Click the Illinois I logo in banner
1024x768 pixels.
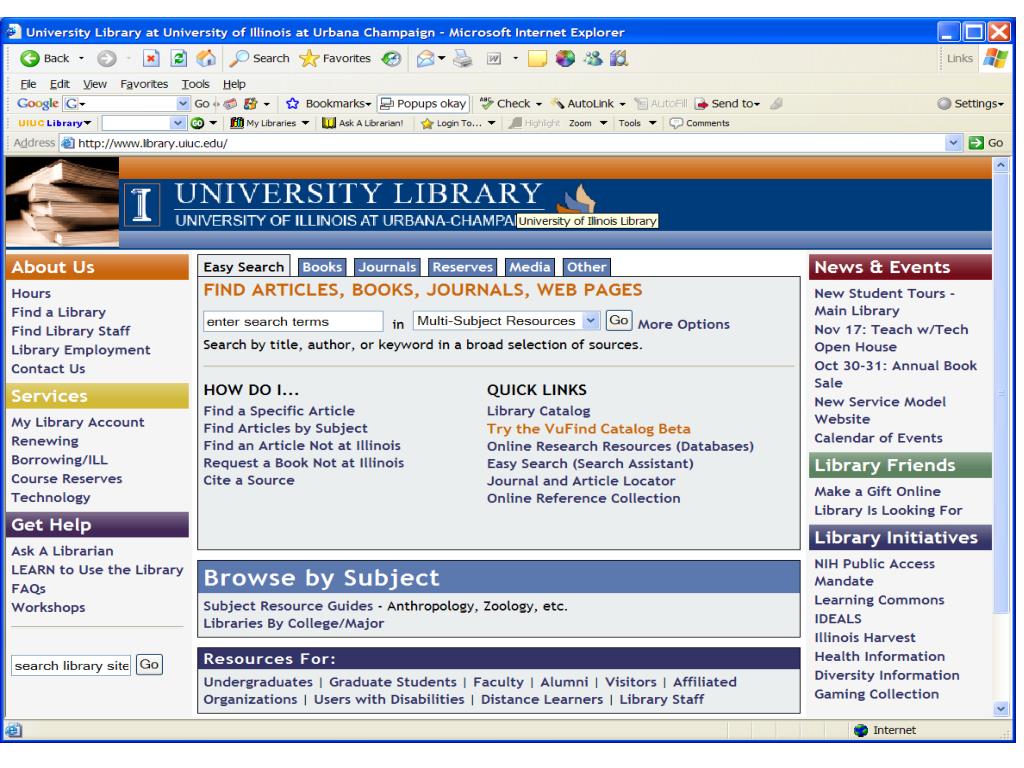[x=142, y=204]
